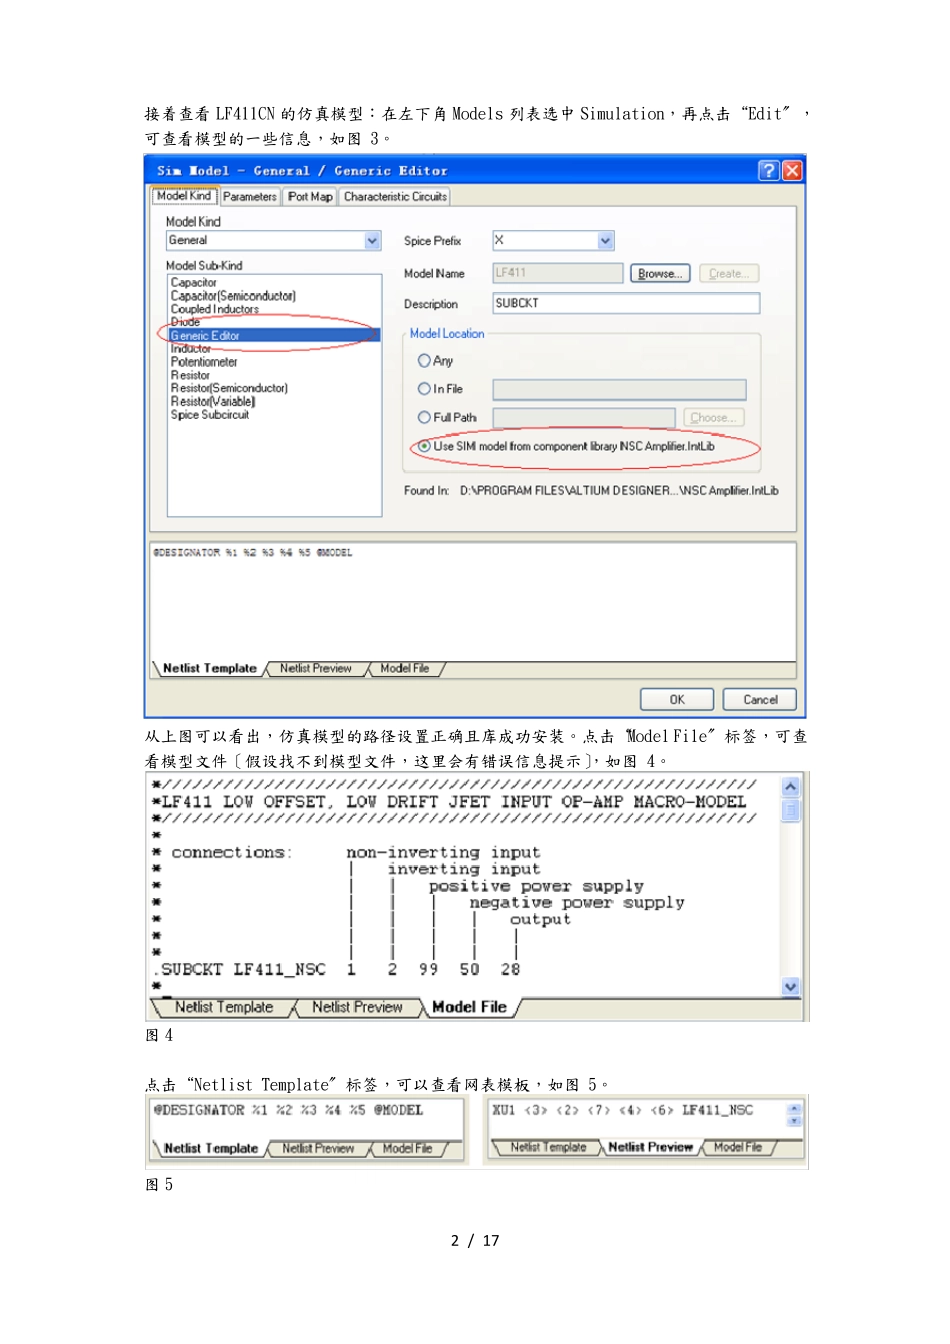
Task: Select Use SIM model from component library radio
Action: pyautogui.click(x=424, y=446)
